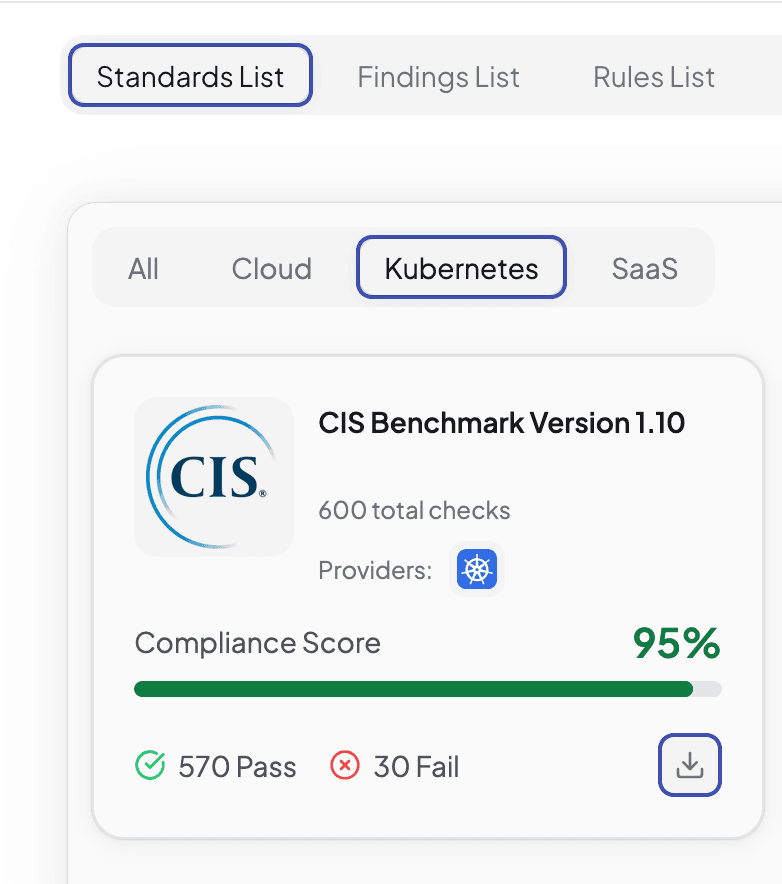Click the 570 Pass label
782x884 pixels.
tap(237, 765)
